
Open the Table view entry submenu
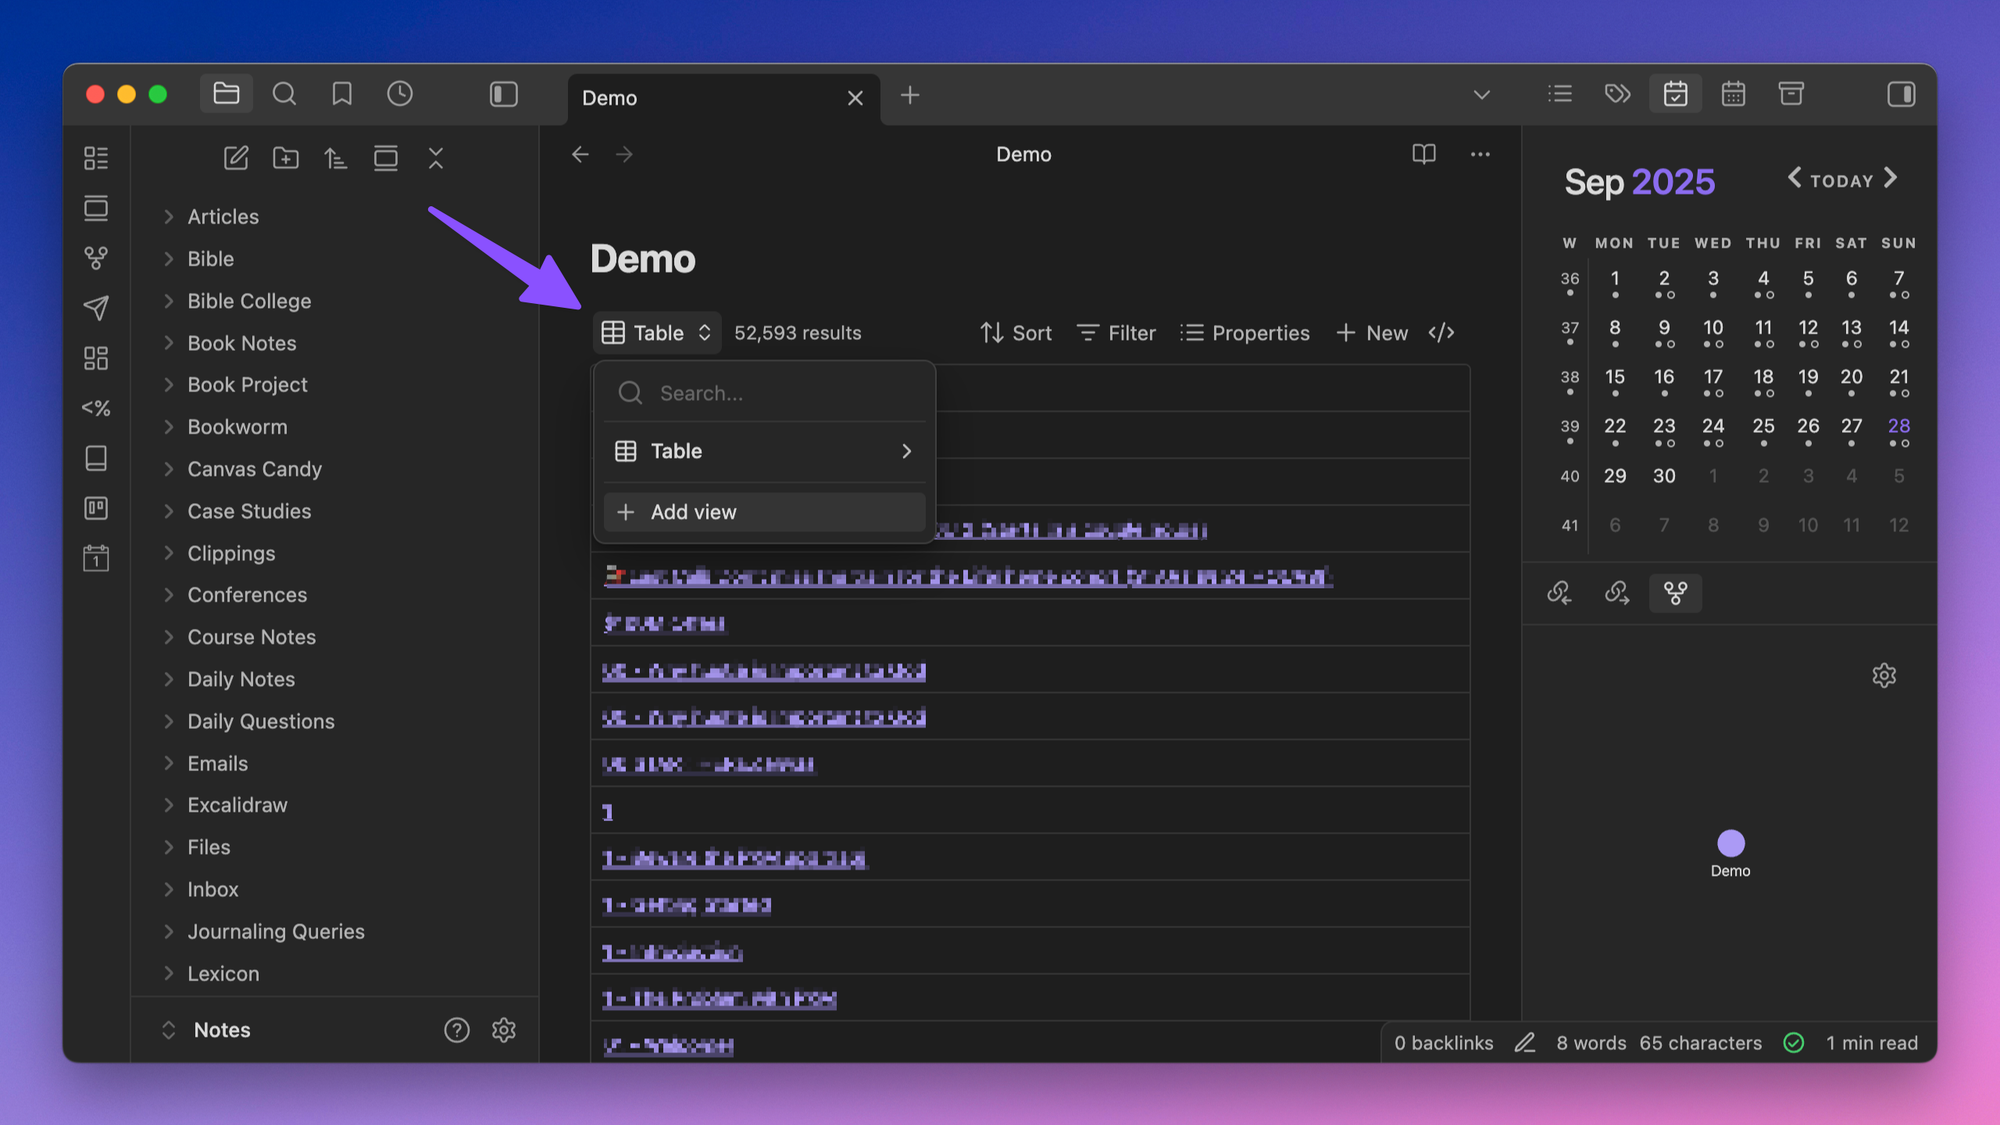tap(765, 451)
